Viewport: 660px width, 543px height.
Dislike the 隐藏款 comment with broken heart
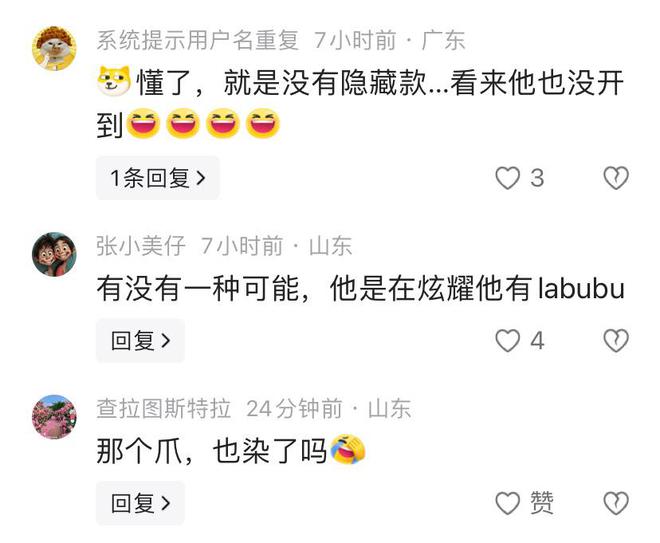(616, 178)
